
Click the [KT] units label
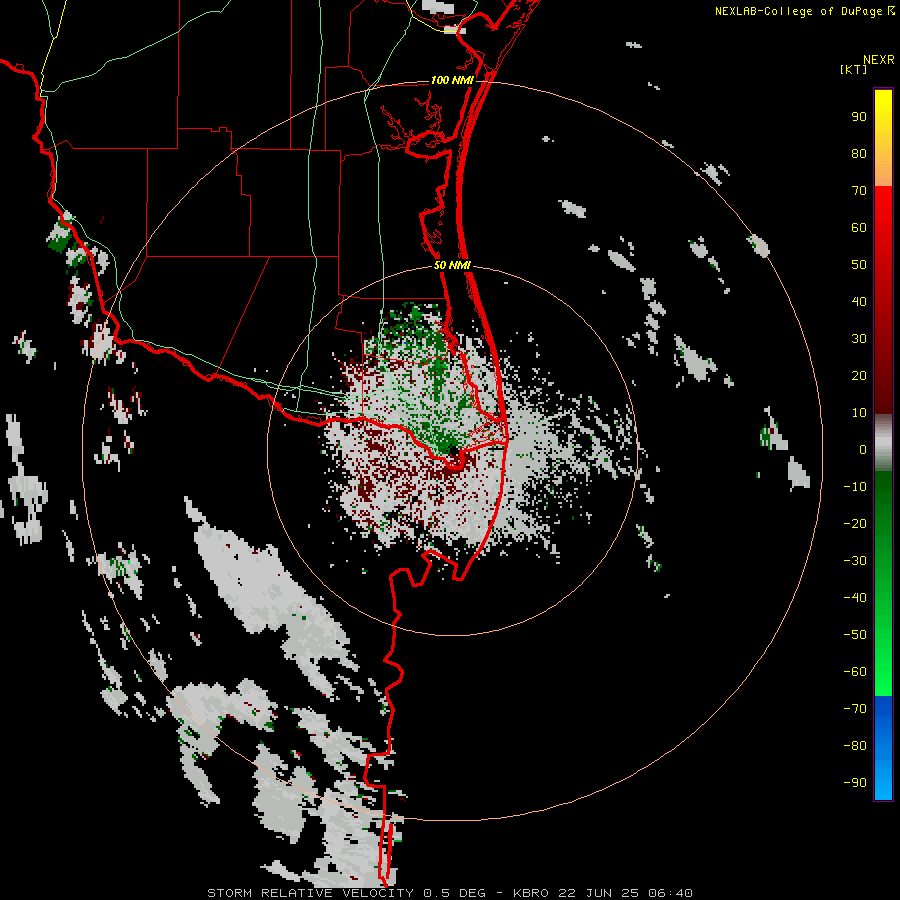(854, 69)
